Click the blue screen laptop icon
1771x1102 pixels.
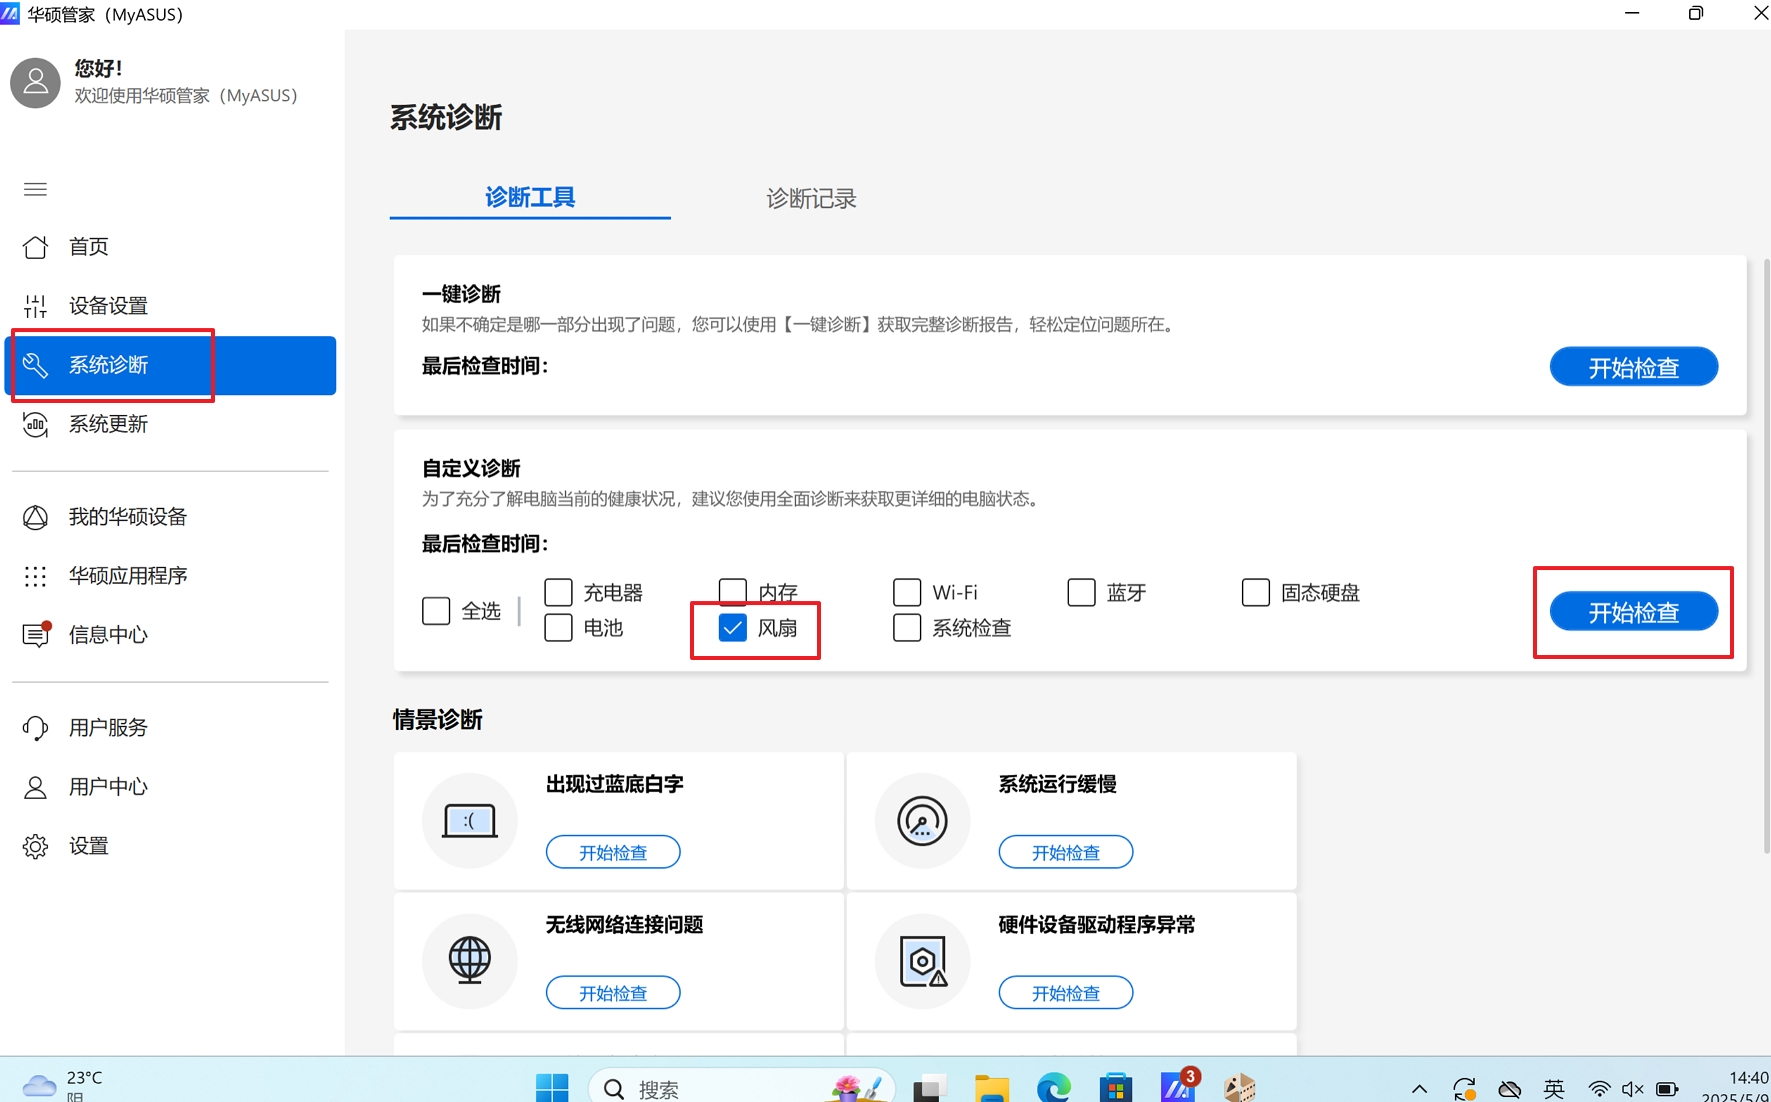[x=470, y=821]
